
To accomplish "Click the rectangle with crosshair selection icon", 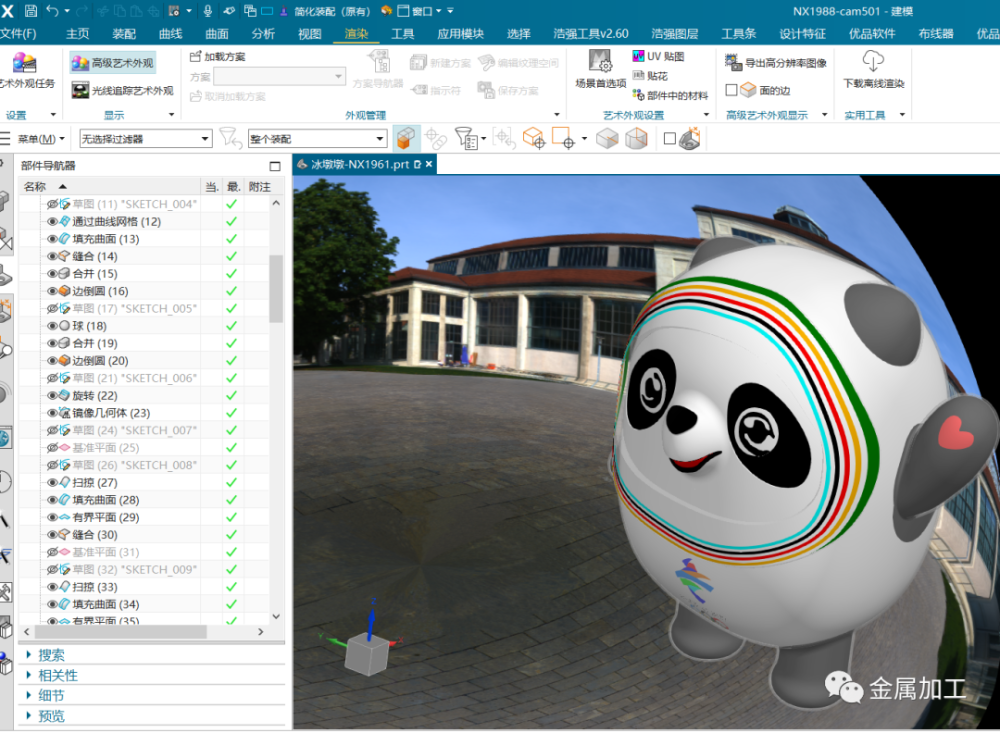I will (x=563, y=138).
